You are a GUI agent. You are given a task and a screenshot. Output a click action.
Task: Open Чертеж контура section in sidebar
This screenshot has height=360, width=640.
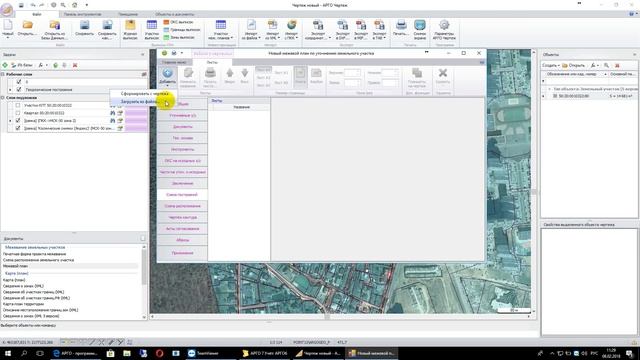click(x=182, y=218)
